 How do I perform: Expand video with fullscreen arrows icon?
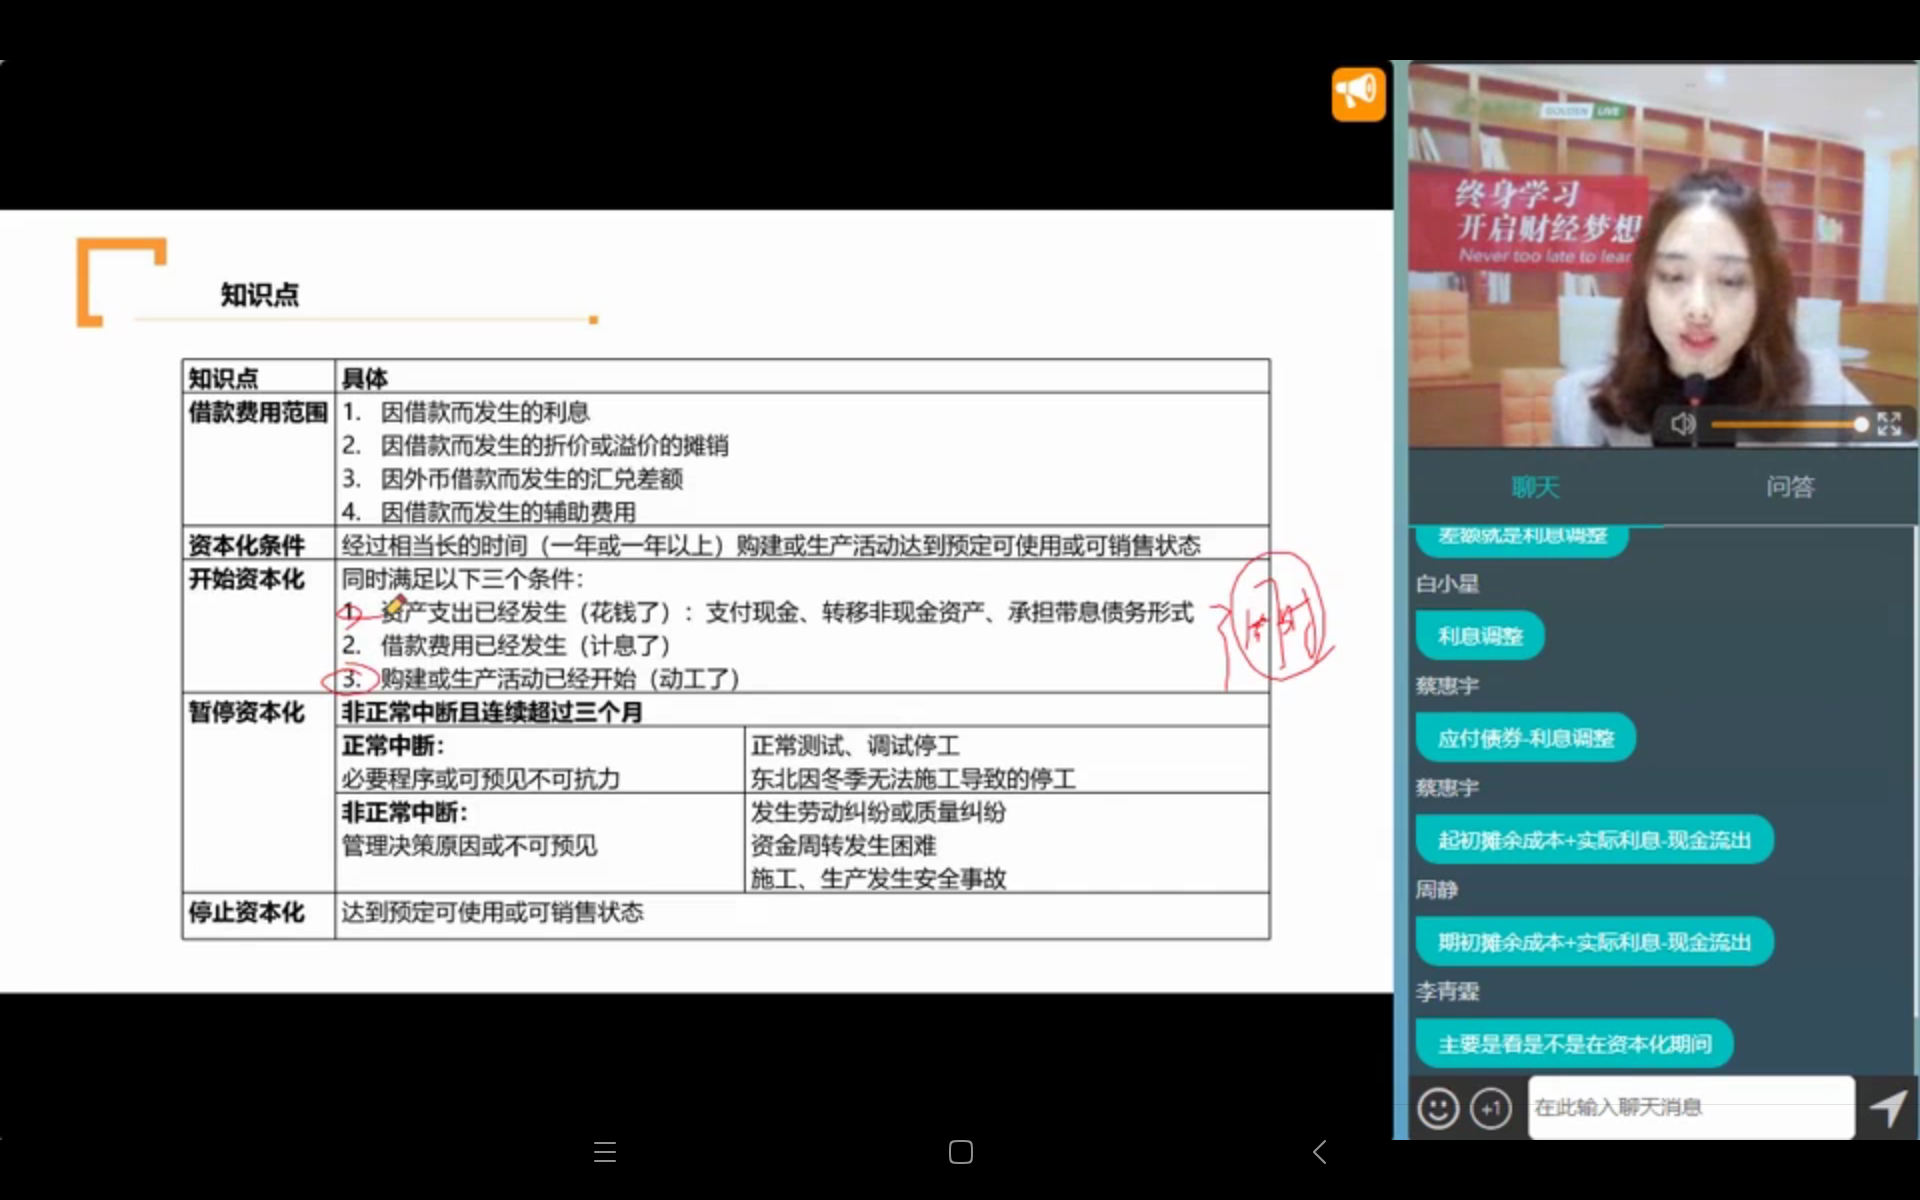point(1888,424)
